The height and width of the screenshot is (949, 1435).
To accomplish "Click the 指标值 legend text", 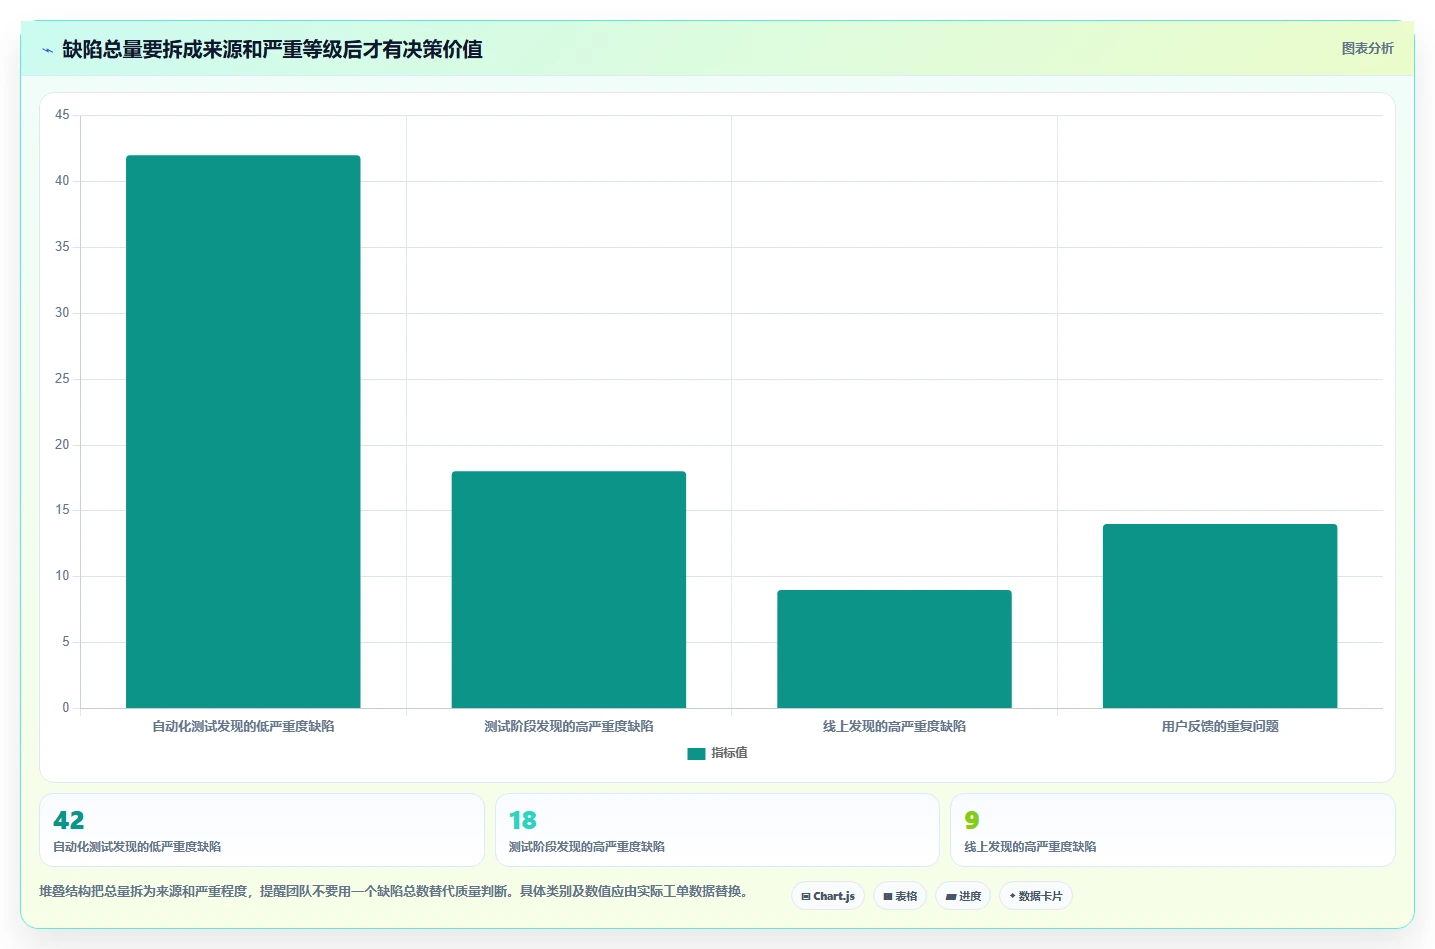I will [729, 753].
